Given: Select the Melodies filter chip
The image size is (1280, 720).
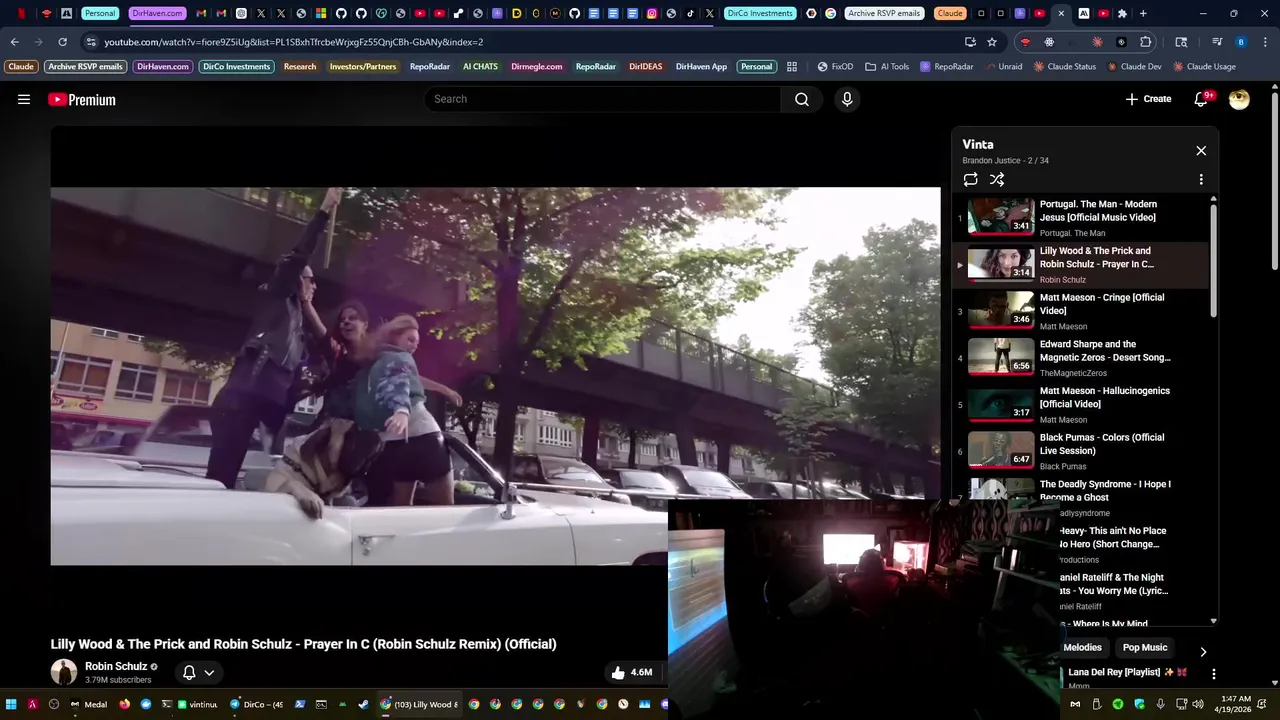Looking at the screenshot, I should pos(1082,647).
